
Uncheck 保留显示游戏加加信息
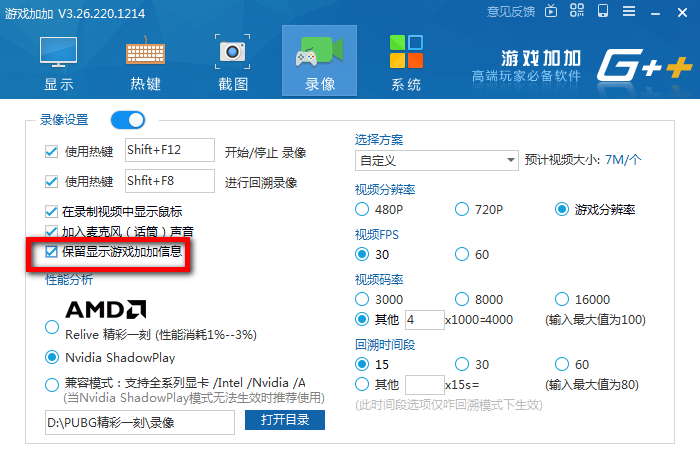51,251
